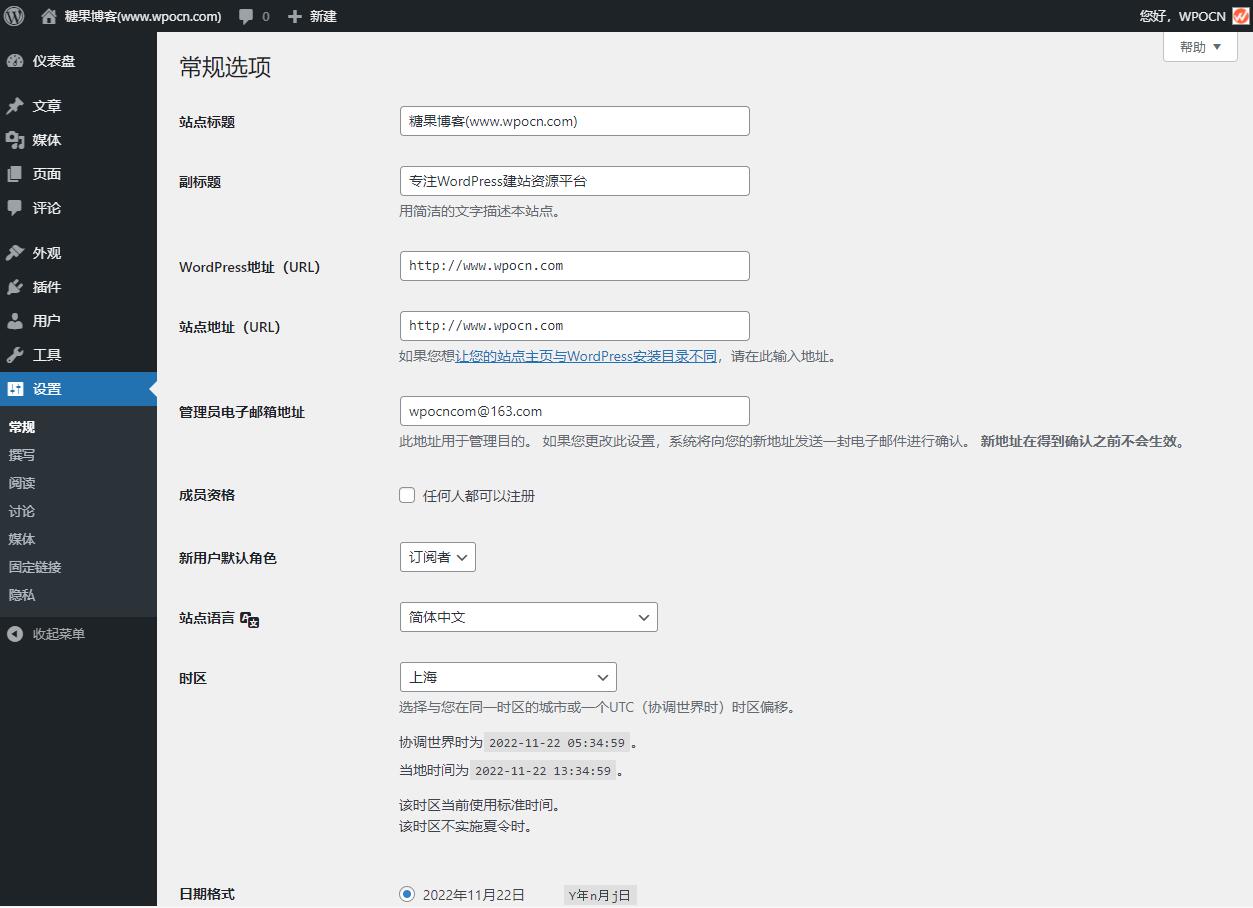Viewport: 1253px width, 908px height.
Task: Click the 站点标题 input field
Action: tap(575, 121)
